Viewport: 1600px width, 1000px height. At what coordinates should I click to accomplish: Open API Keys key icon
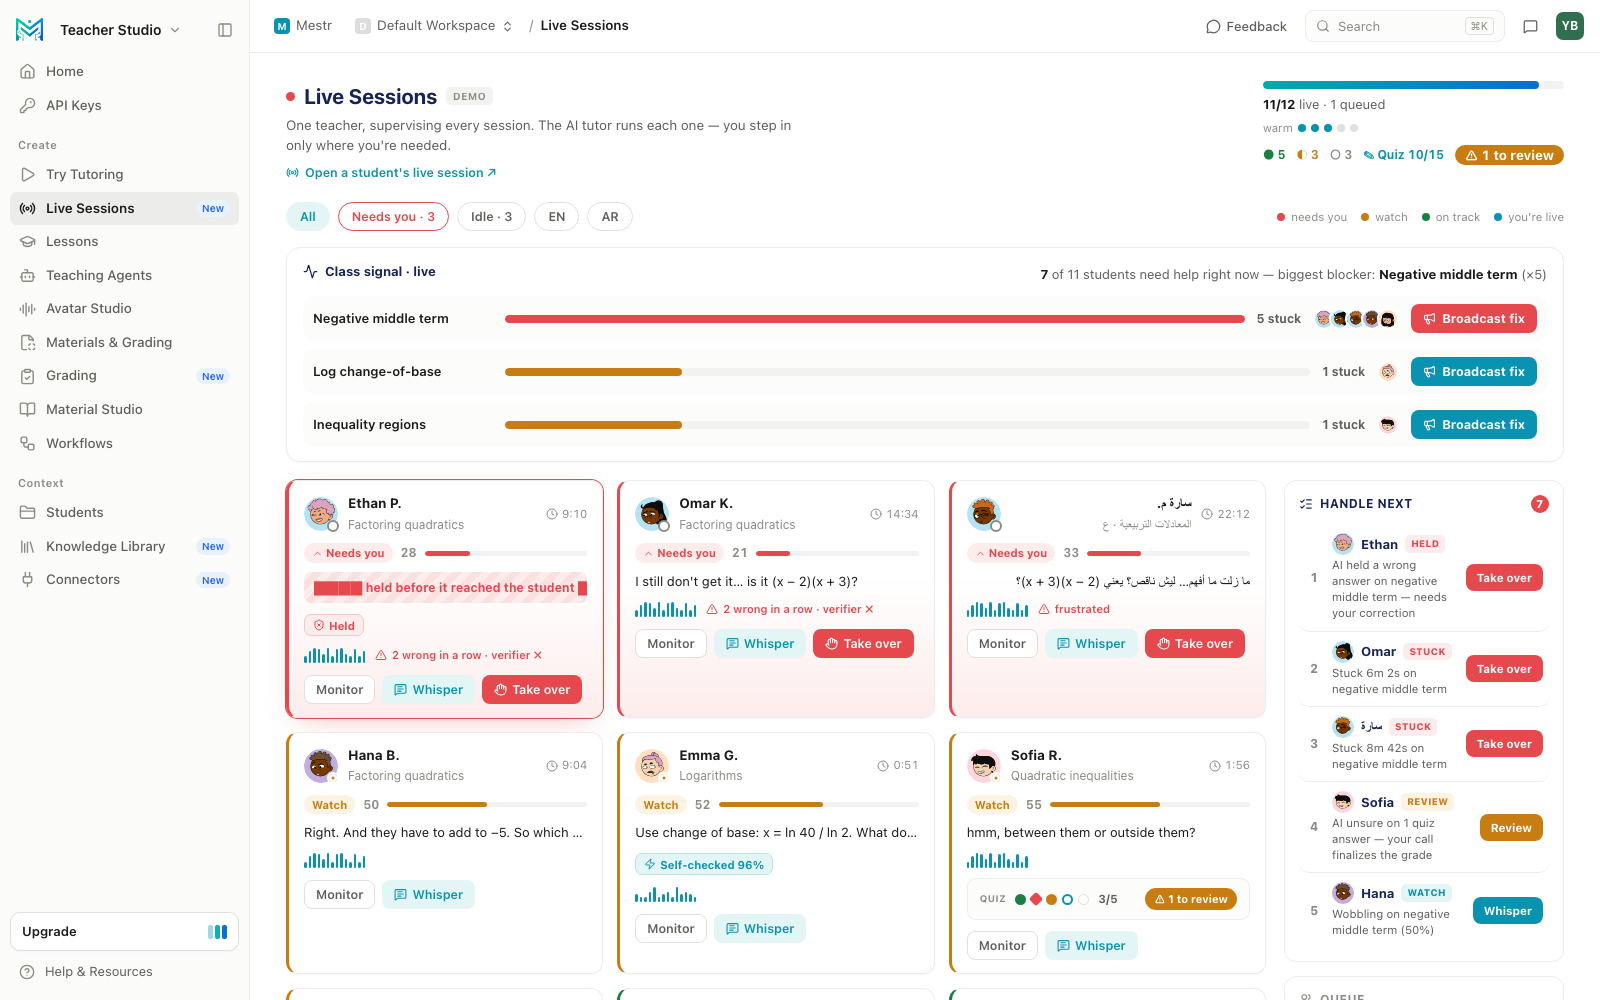[28, 105]
